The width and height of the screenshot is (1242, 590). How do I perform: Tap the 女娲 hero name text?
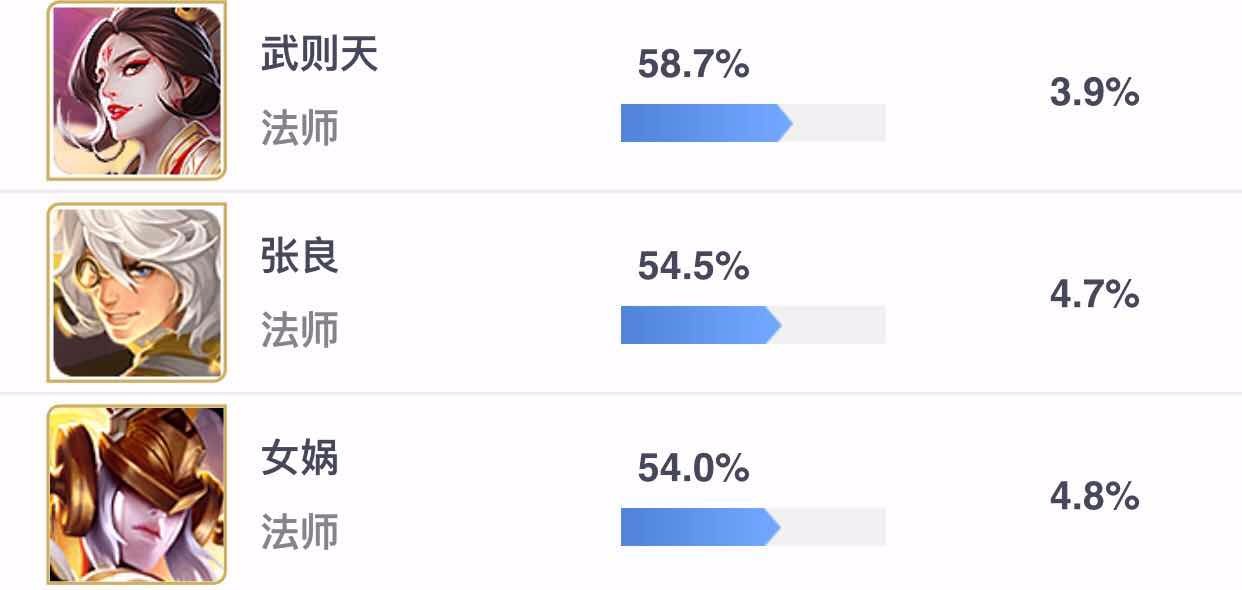(x=300, y=458)
